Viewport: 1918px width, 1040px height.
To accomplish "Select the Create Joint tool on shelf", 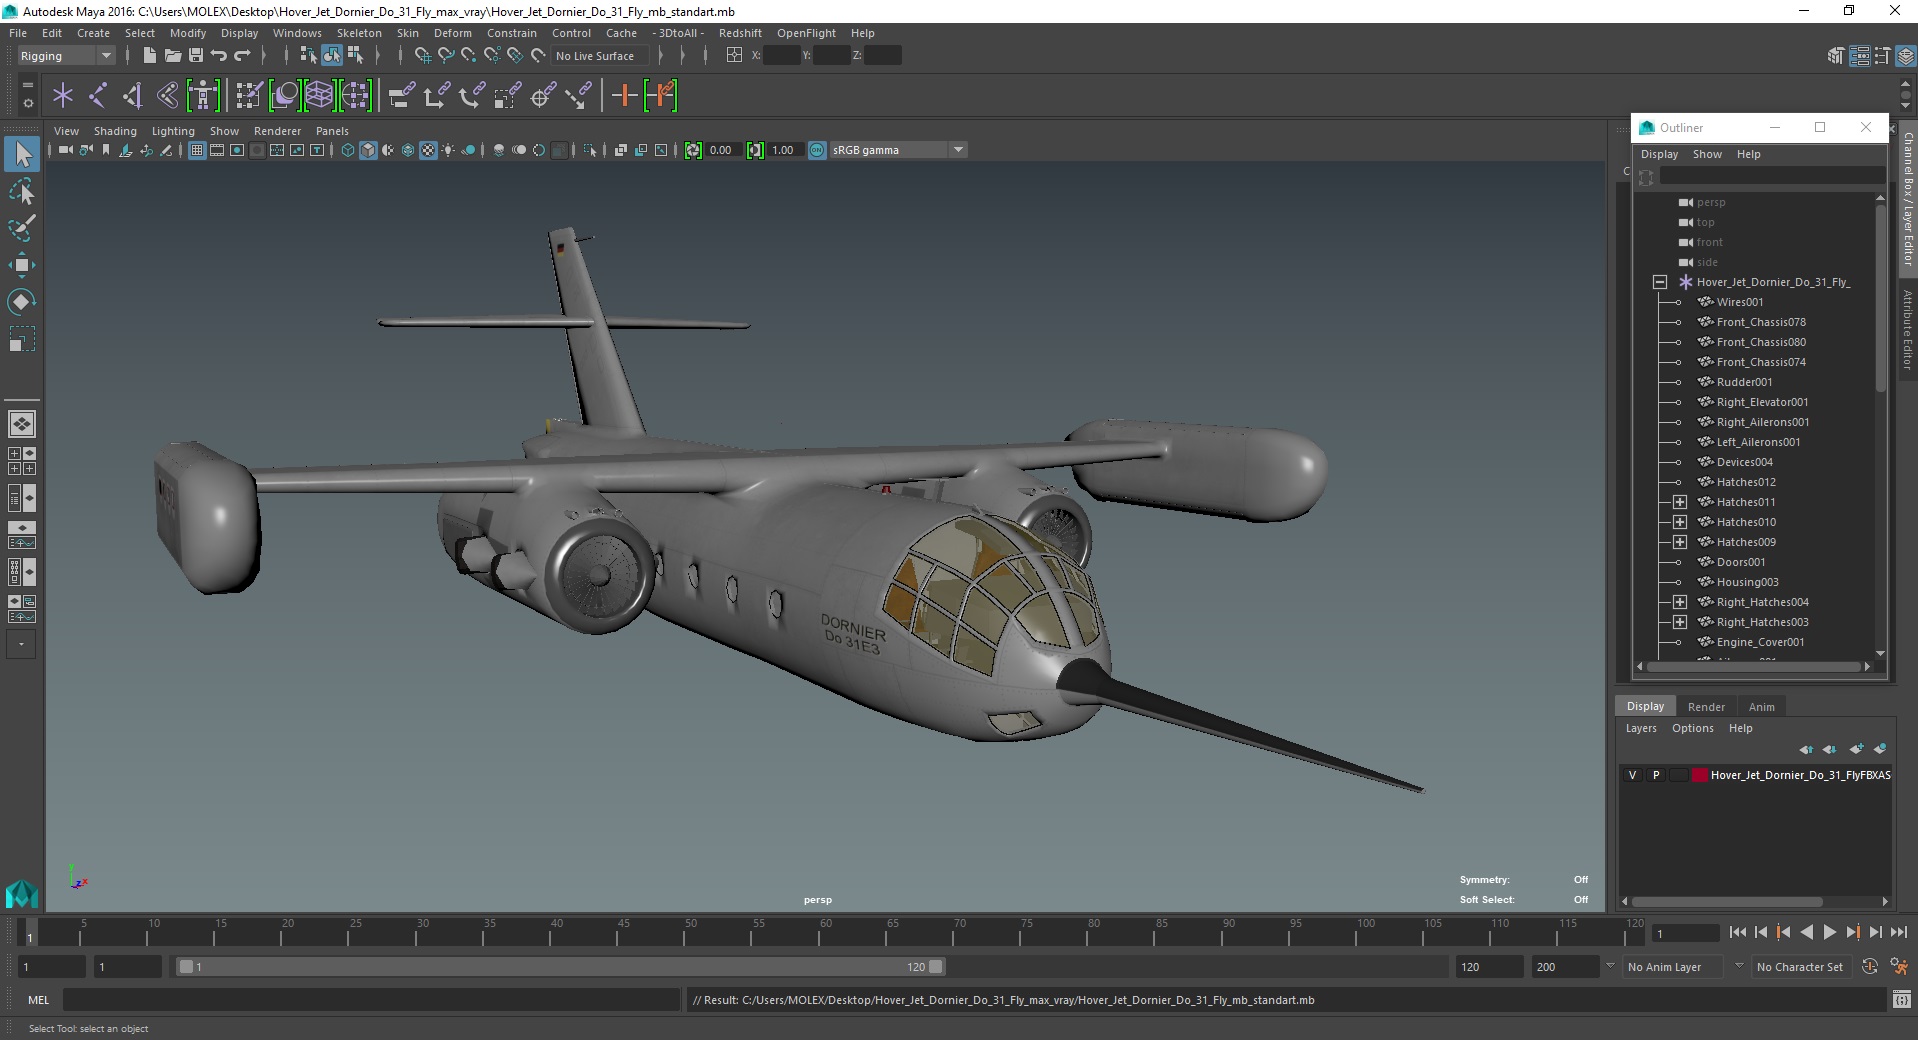I will (98, 96).
